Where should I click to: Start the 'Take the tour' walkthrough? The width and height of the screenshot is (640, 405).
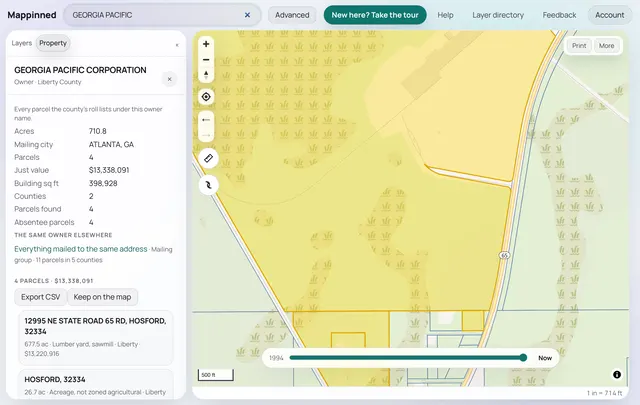point(375,15)
